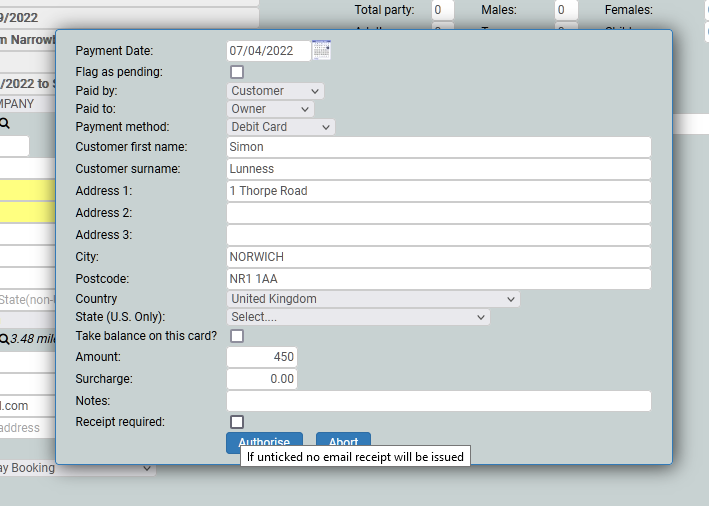The height and width of the screenshot is (506, 709).
Task: Click the Customer surname field
Action: pos(438,169)
